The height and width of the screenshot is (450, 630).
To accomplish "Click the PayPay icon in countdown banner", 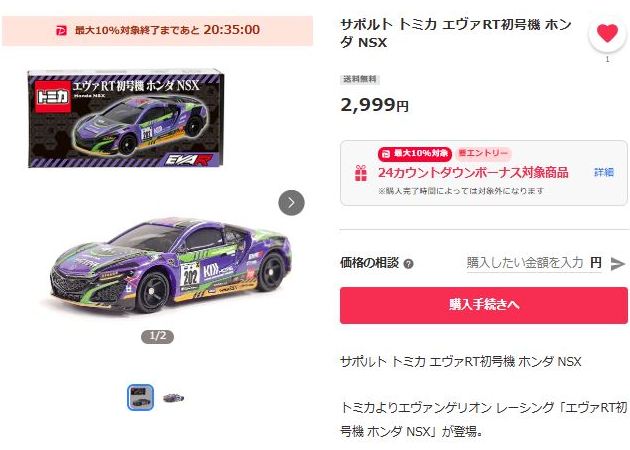I will click(61, 30).
